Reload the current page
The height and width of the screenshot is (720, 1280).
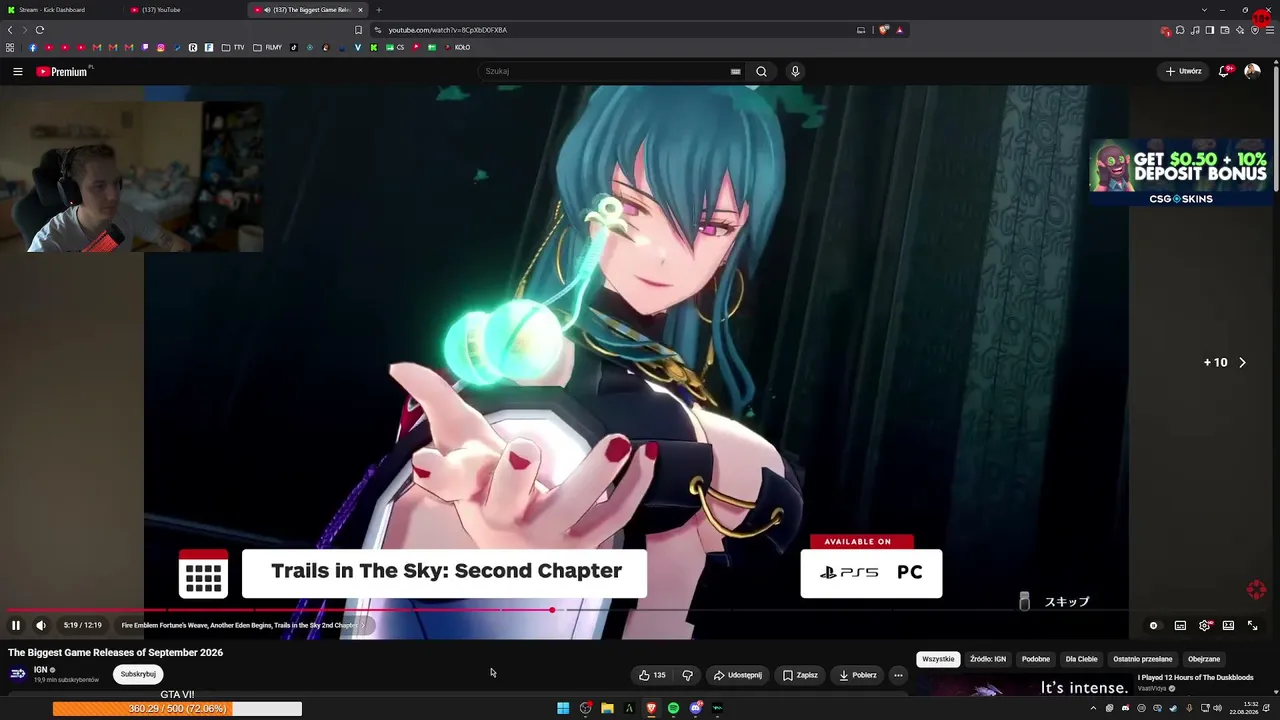point(40,30)
